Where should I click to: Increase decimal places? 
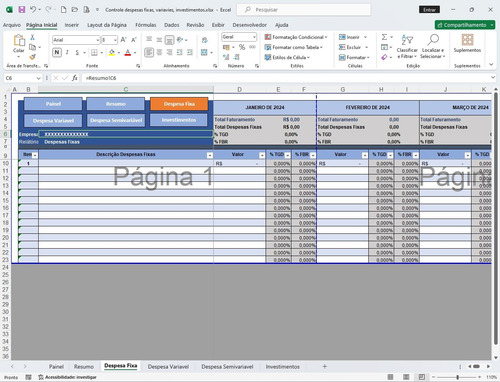(x=226, y=57)
